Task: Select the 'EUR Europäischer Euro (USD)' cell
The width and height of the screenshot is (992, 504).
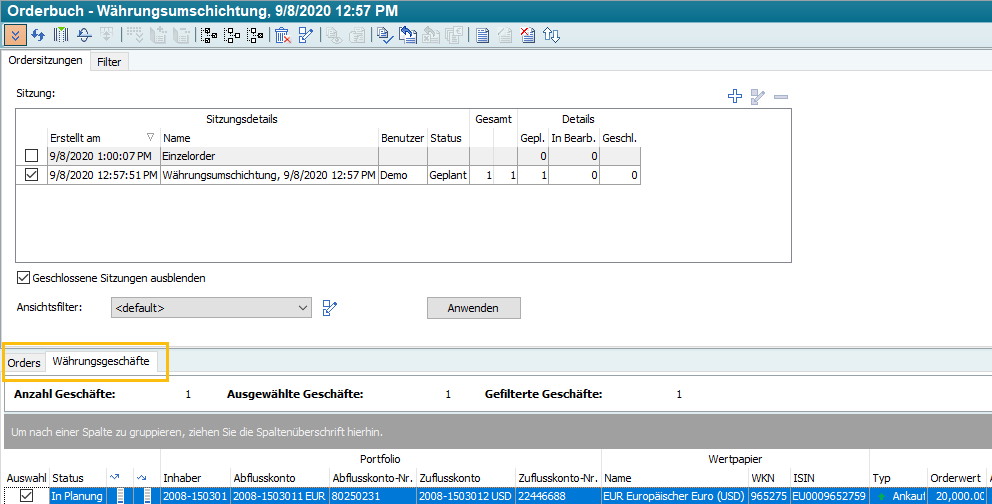Action: pyautogui.click(x=673, y=496)
